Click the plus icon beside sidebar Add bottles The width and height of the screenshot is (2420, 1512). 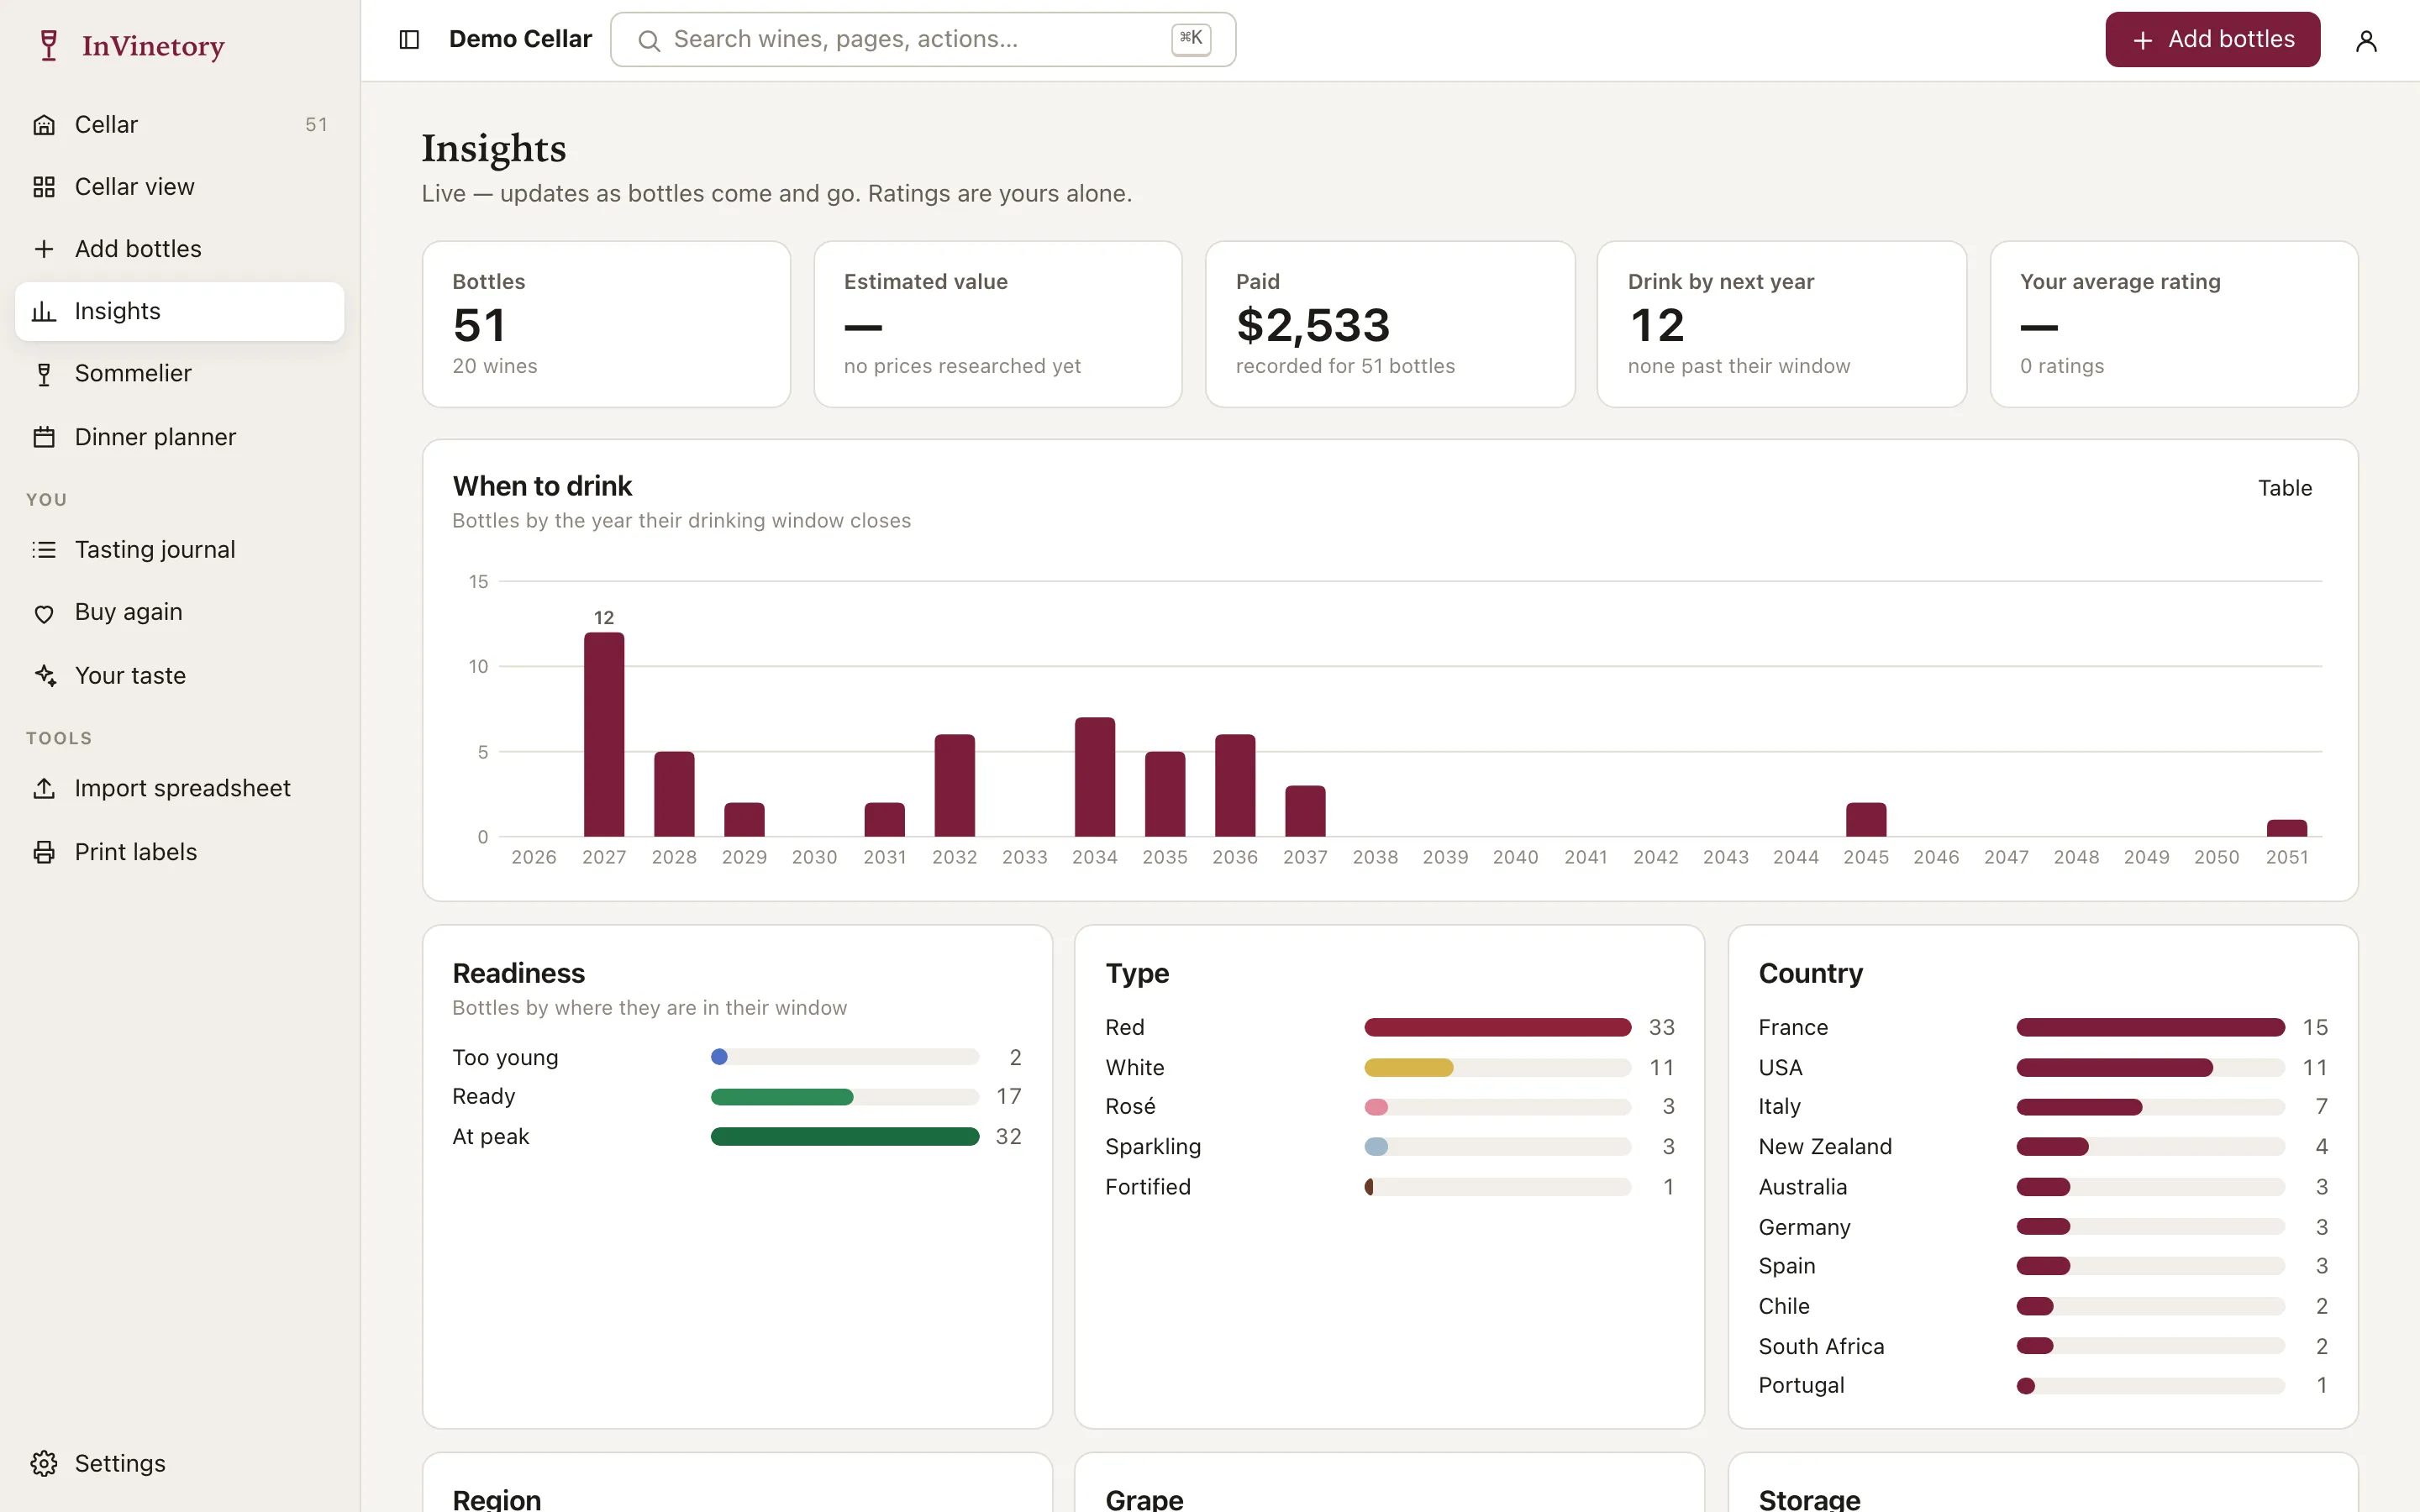(44, 249)
